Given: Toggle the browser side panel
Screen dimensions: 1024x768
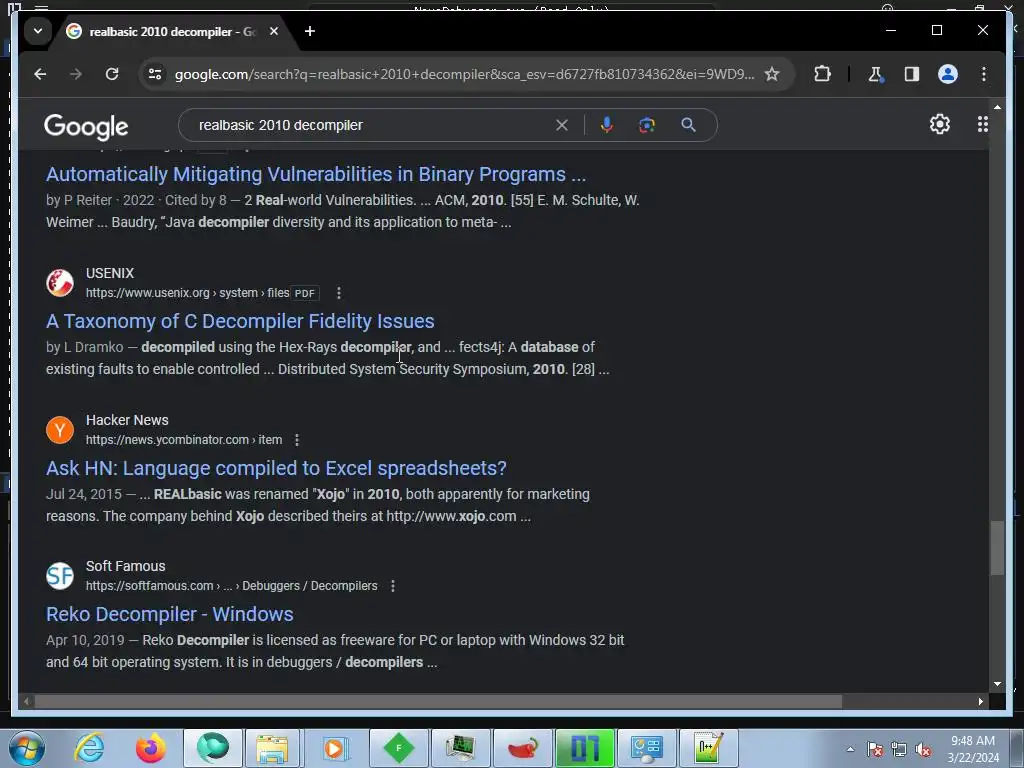Looking at the screenshot, I should [x=912, y=74].
